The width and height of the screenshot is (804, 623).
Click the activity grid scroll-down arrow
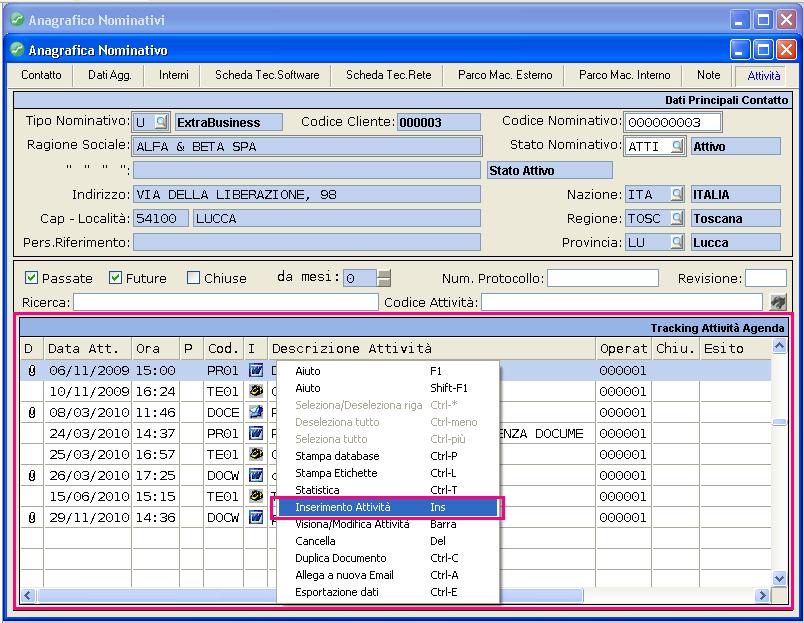coord(779,578)
